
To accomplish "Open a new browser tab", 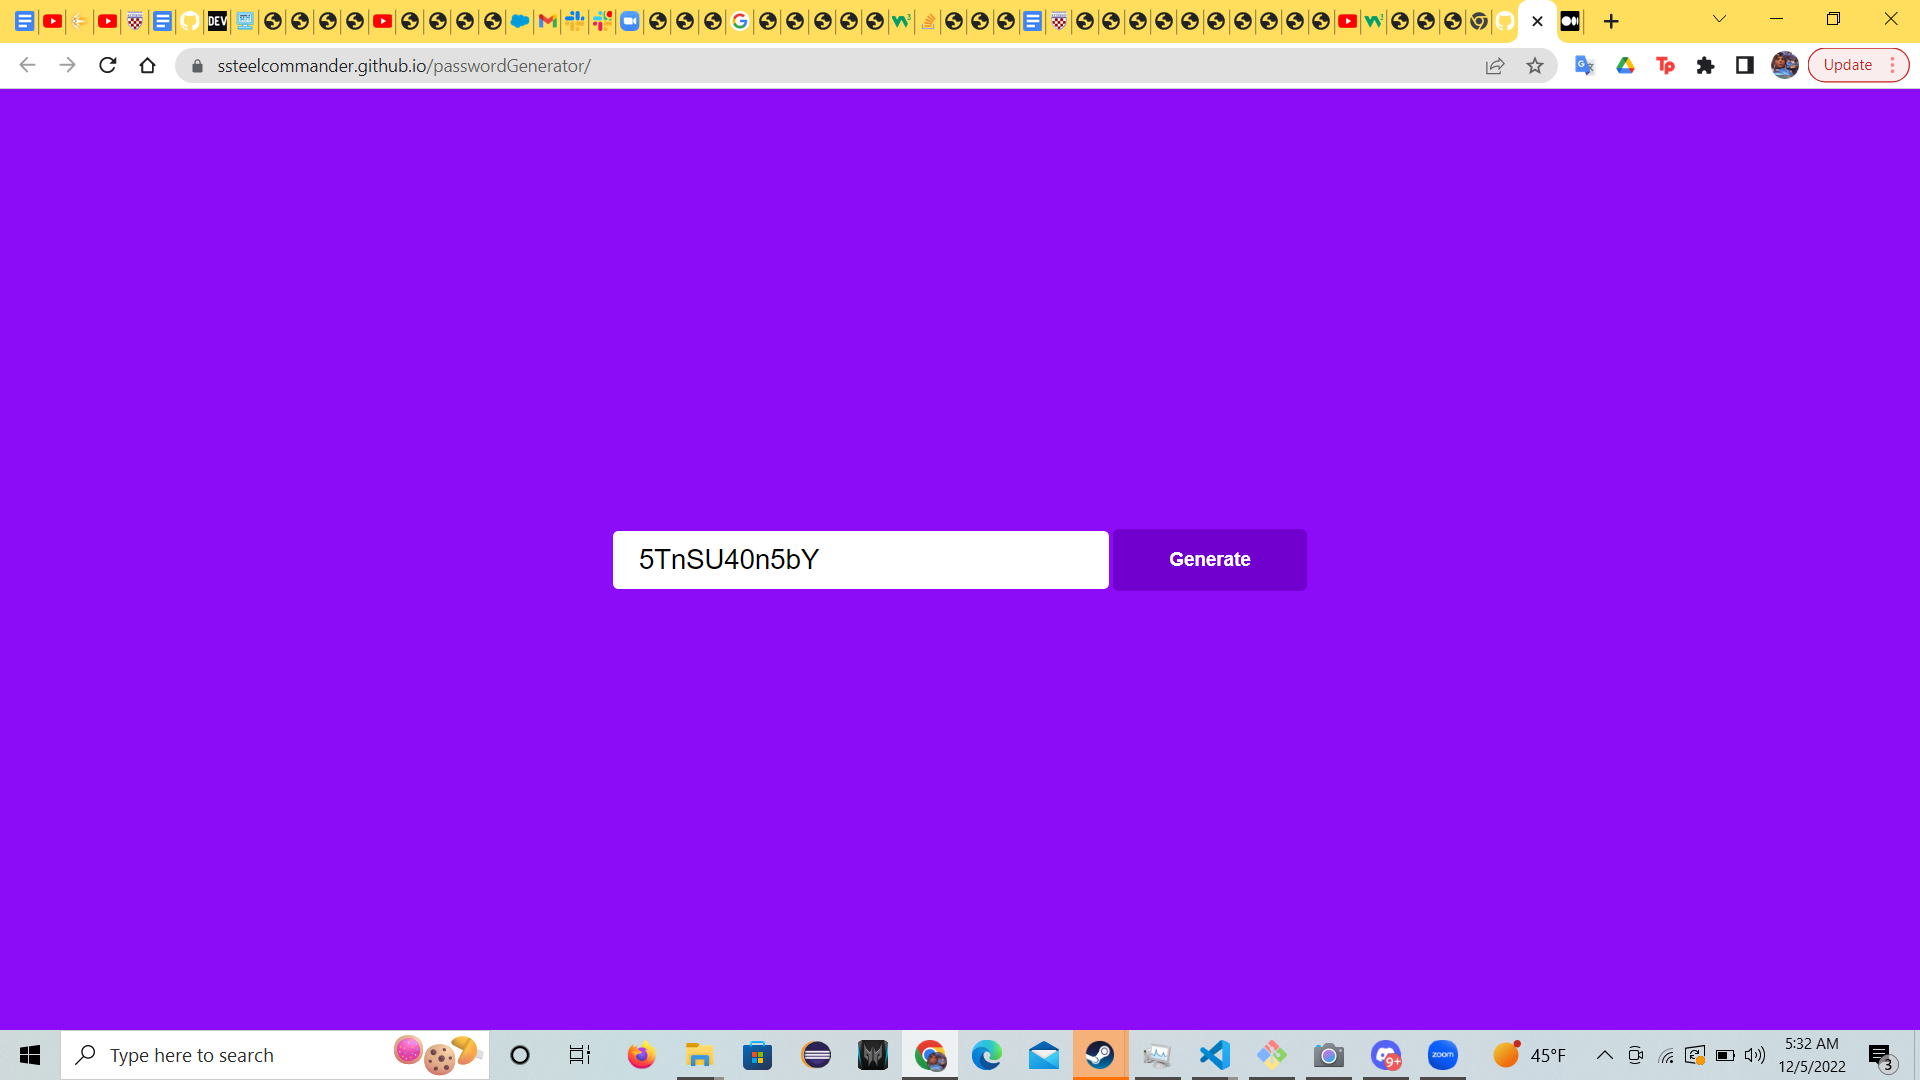I will point(1611,21).
